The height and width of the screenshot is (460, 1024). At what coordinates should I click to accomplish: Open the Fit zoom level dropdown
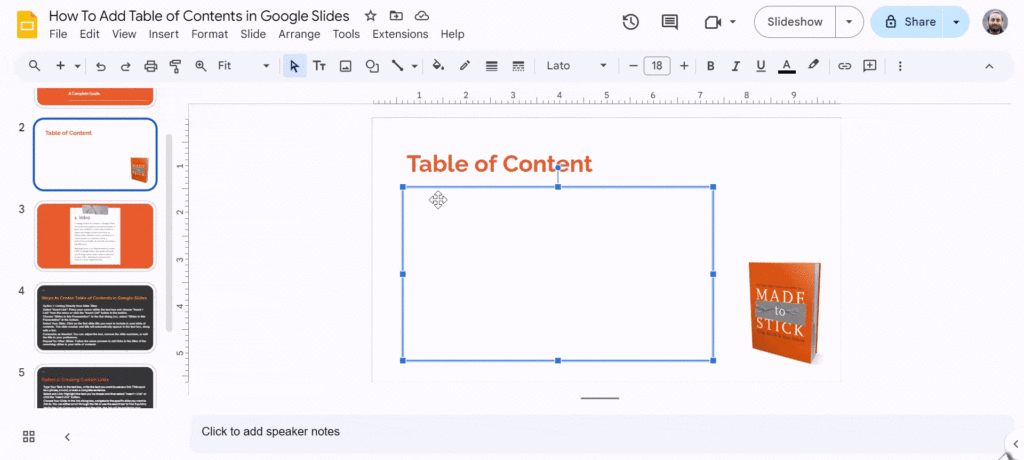coord(244,66)
